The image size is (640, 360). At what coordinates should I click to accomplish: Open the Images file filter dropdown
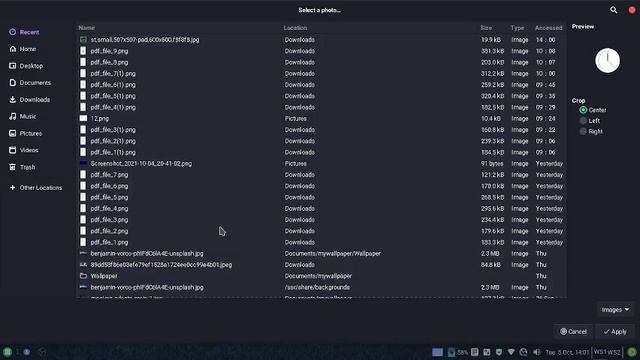point(616,310)
